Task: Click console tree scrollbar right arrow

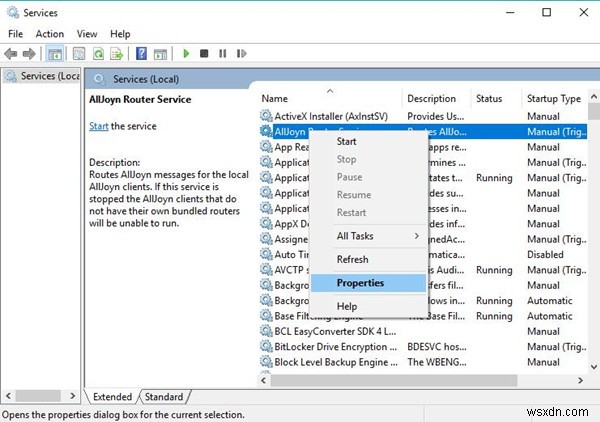Action: [x=73, y=396]
